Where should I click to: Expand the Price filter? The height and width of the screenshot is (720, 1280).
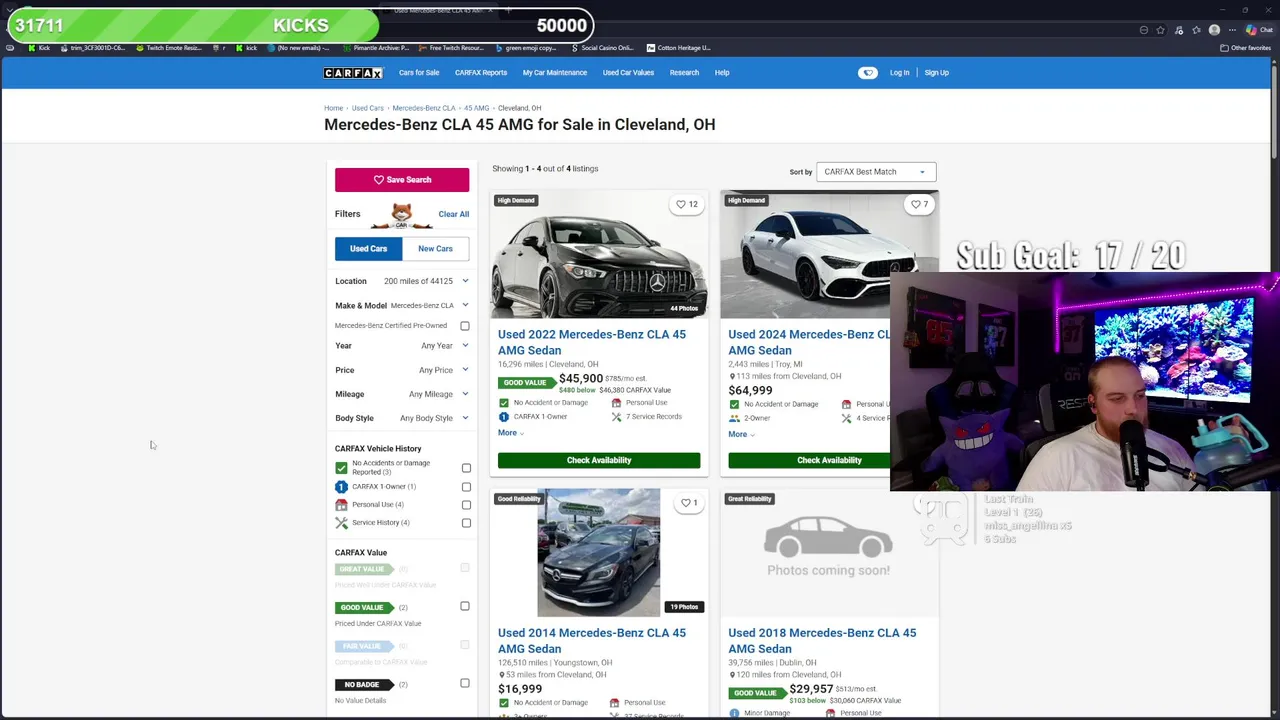click(402, 370)
